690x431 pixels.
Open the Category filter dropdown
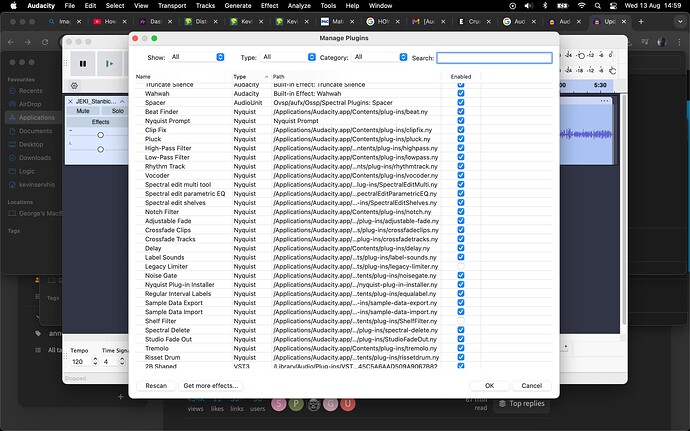(379, 57)
